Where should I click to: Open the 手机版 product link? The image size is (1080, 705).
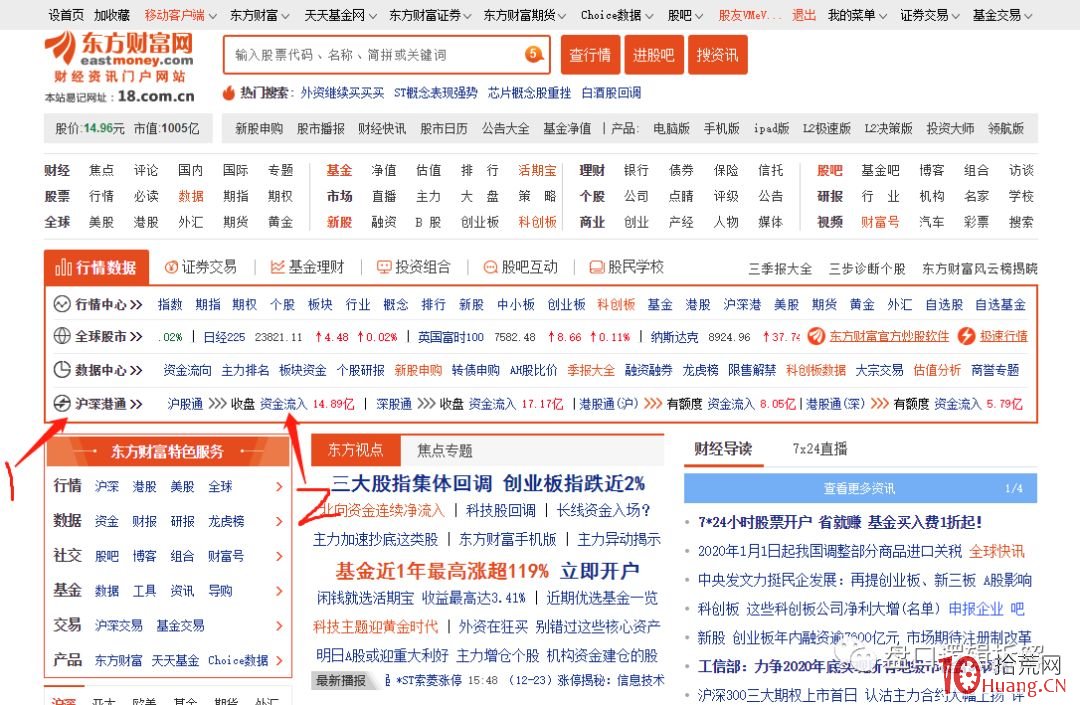721,129
